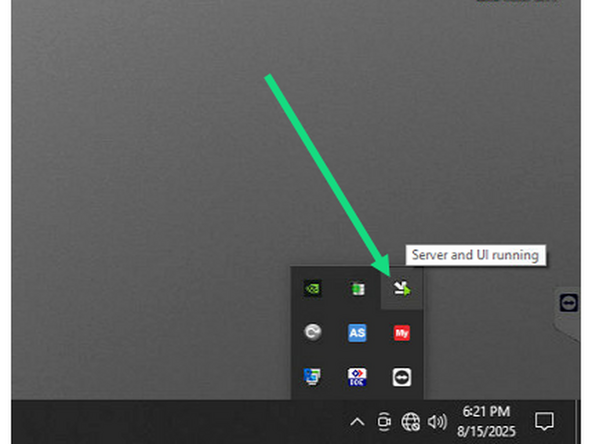Click the blue computer monitors tray icon
592x444 pixels.
[313, 377]
